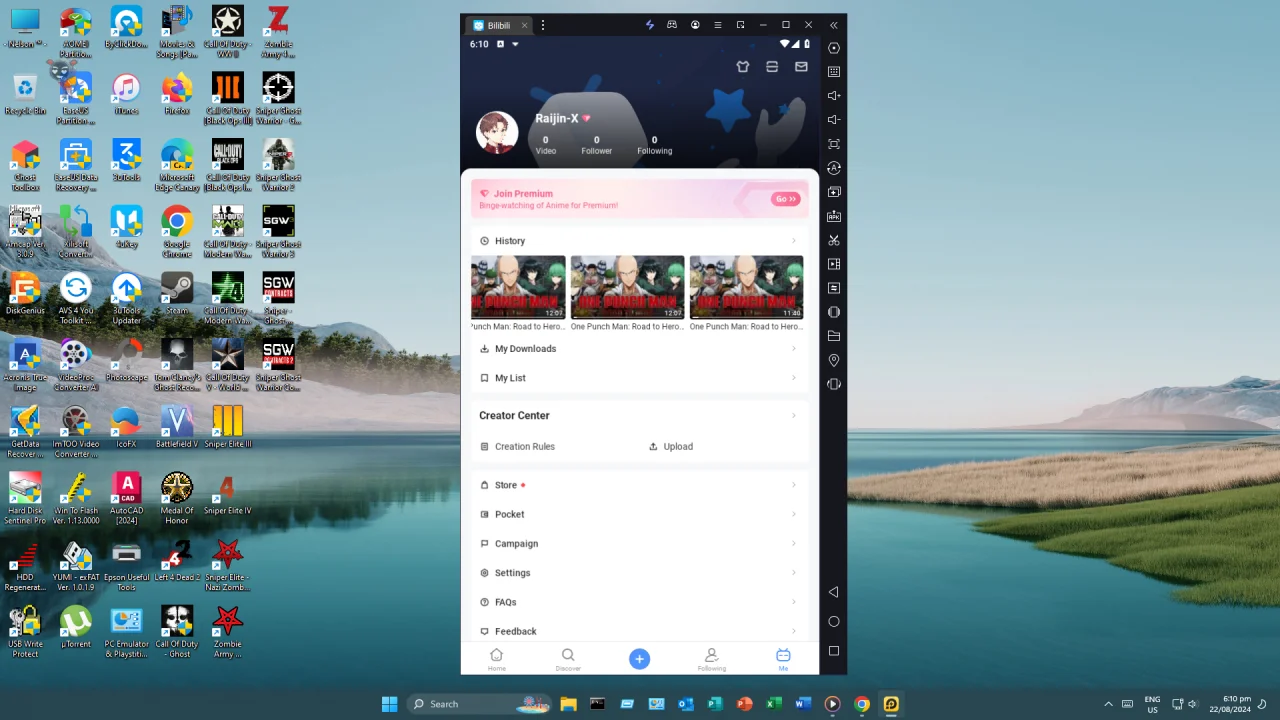This screenshot has height=720, width=1280.
Task: Open File Explorer from the taskbar
Action: tap(568, 704)
